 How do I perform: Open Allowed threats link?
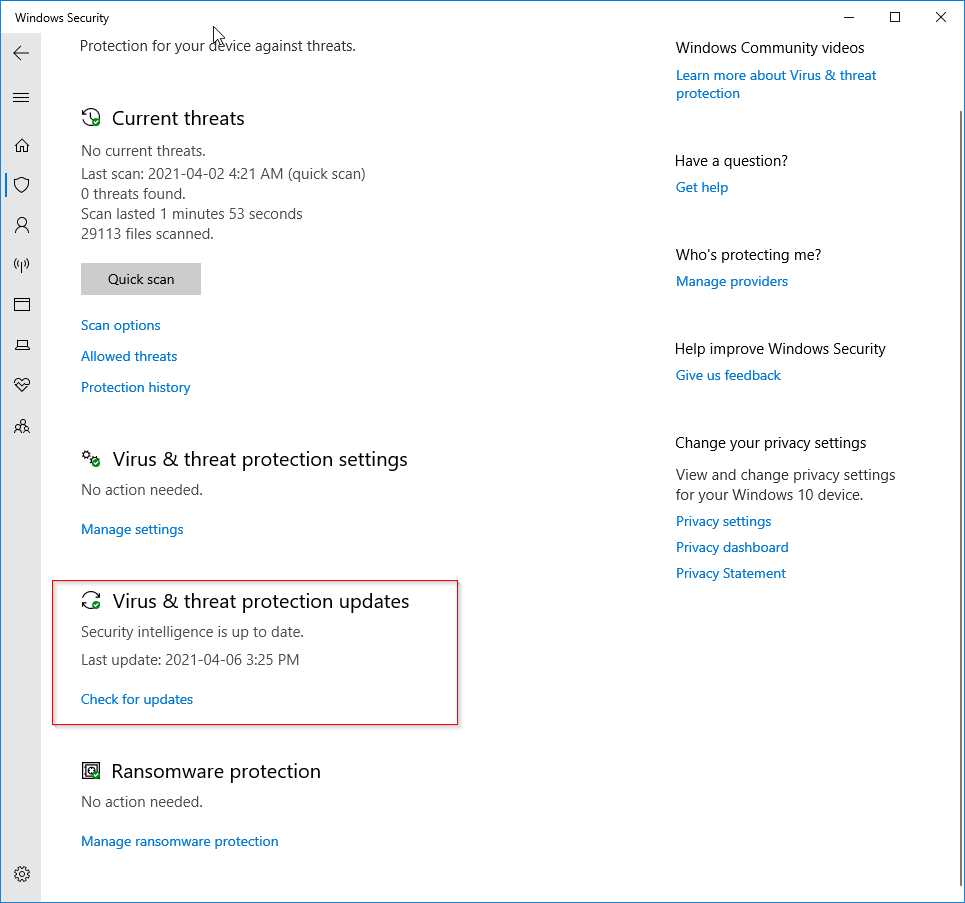[129, 356]
